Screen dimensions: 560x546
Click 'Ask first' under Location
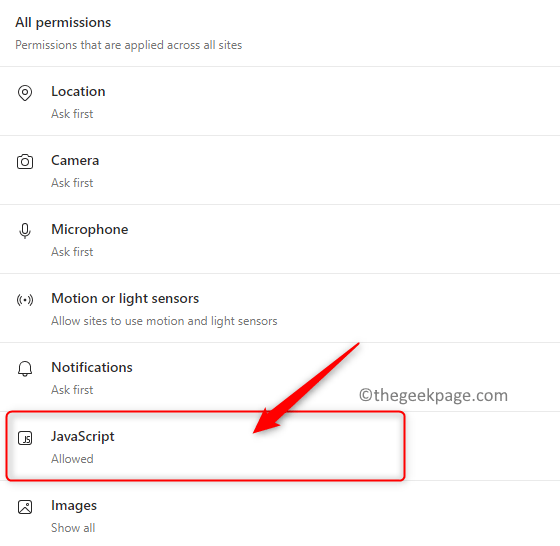coord(72,114)
